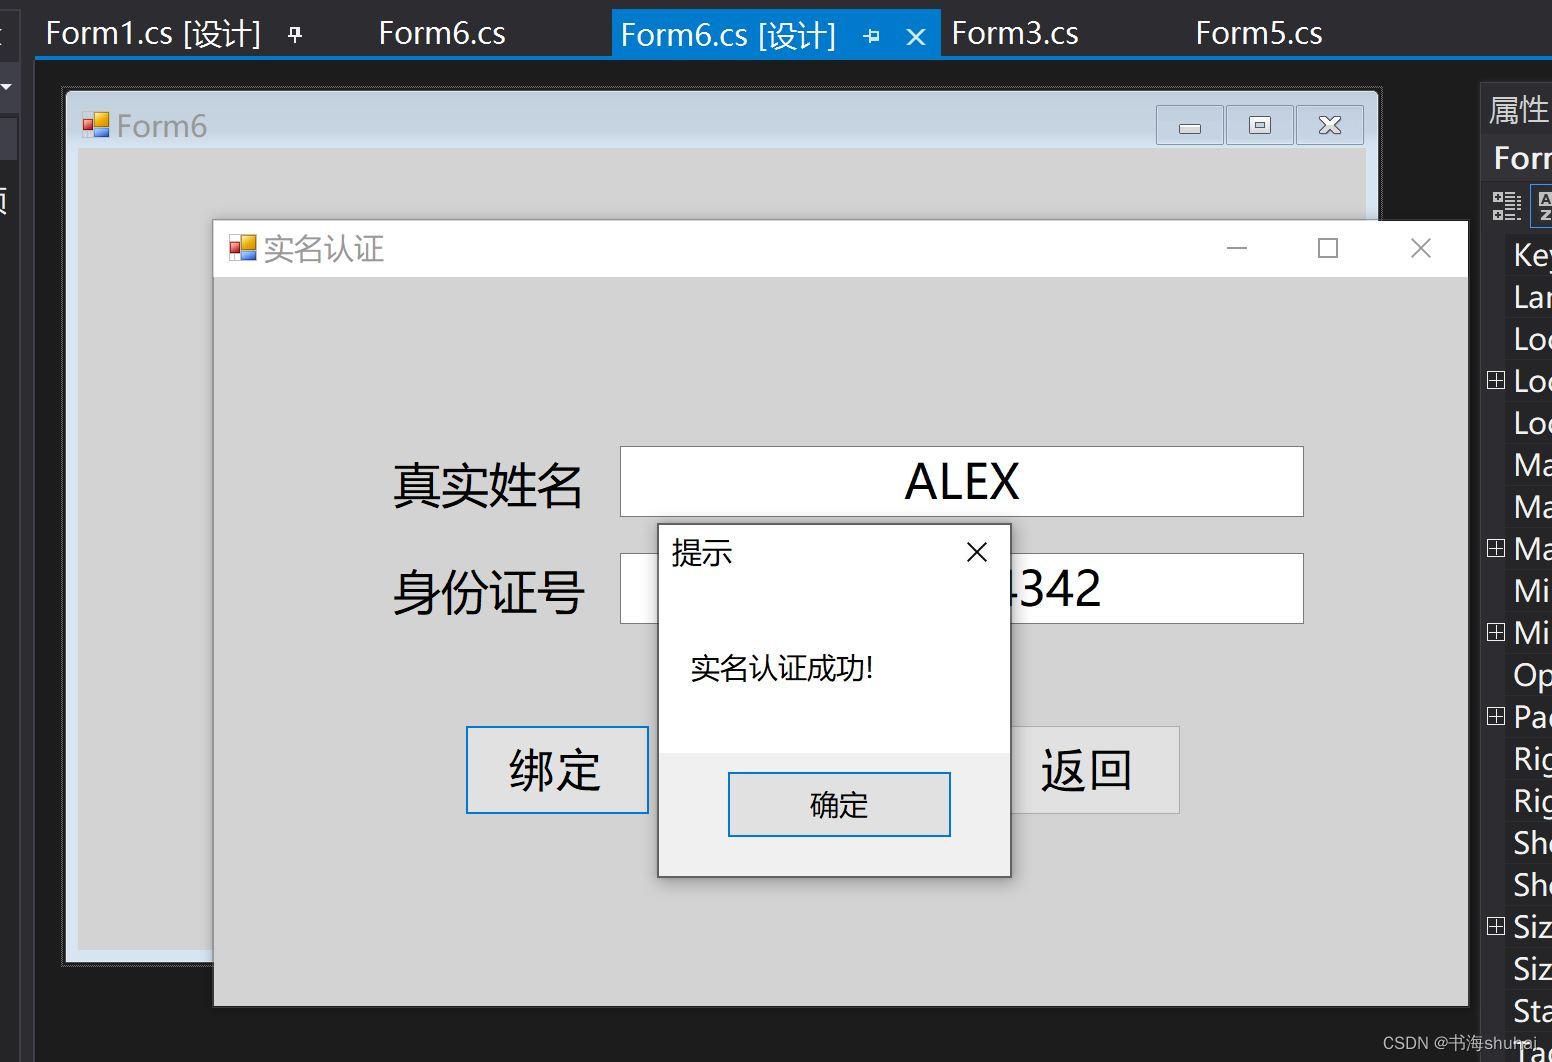Open the Form6.cs code tab
This screenshot has width=1552, height=1062.
click(x=442, y=34)
